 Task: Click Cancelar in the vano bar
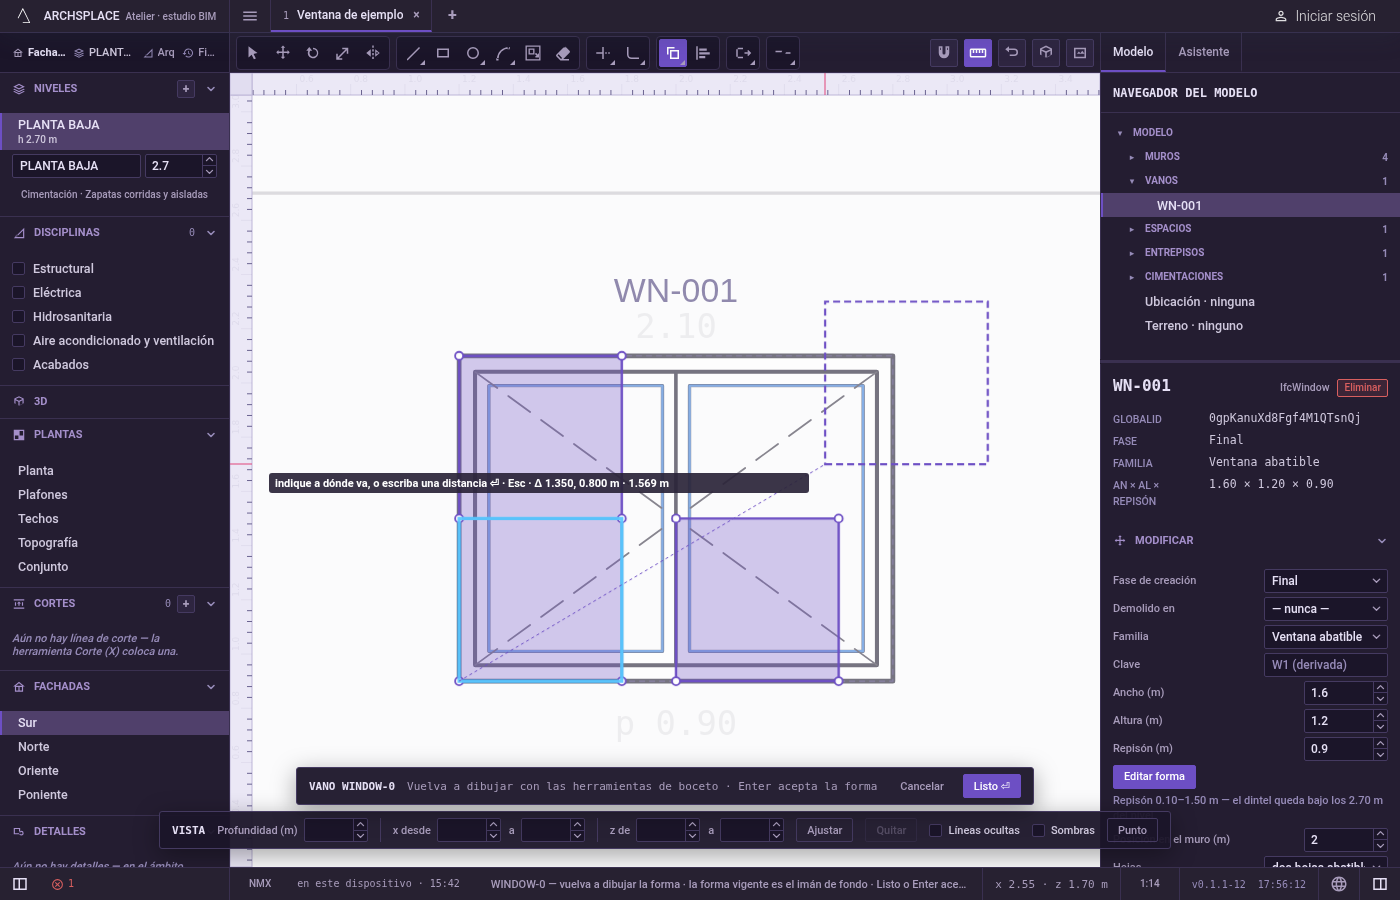click(x=922, y=786)
